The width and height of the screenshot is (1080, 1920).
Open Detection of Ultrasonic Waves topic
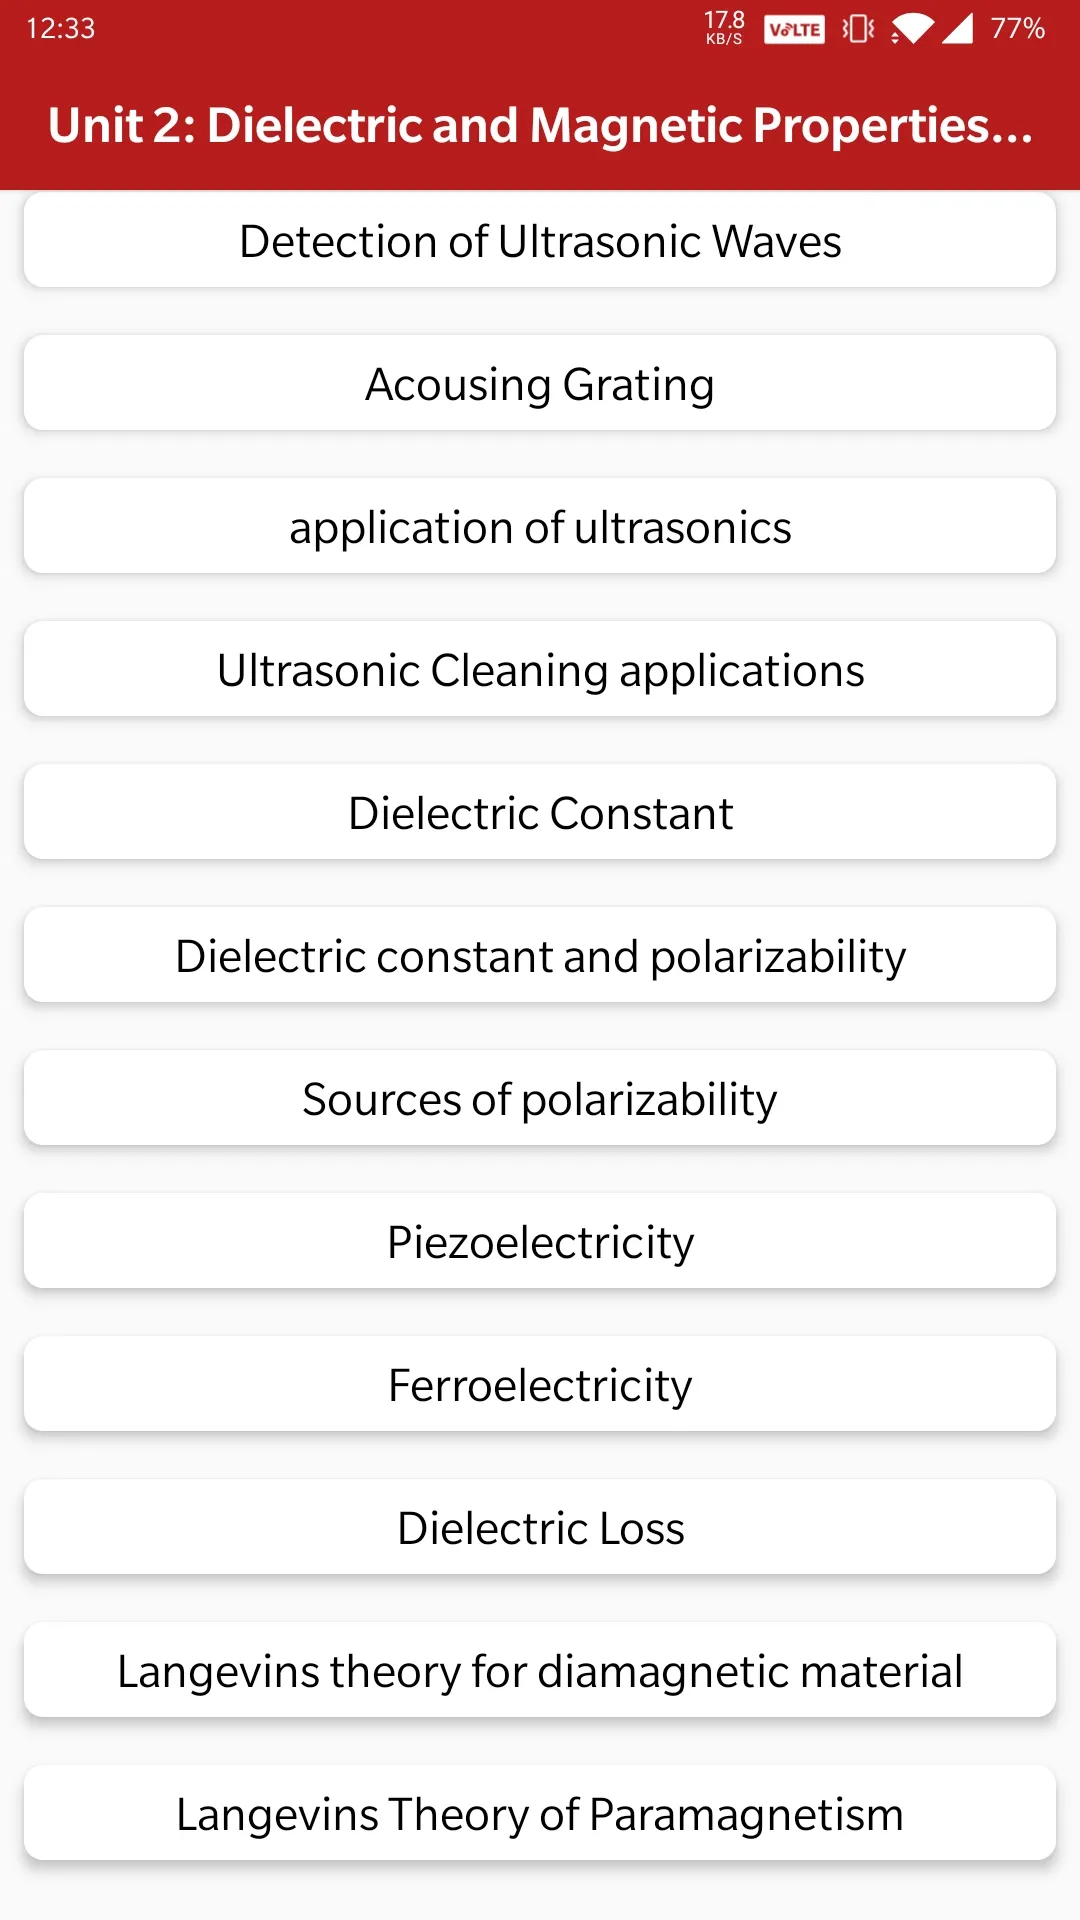click(x=540, y=241)
